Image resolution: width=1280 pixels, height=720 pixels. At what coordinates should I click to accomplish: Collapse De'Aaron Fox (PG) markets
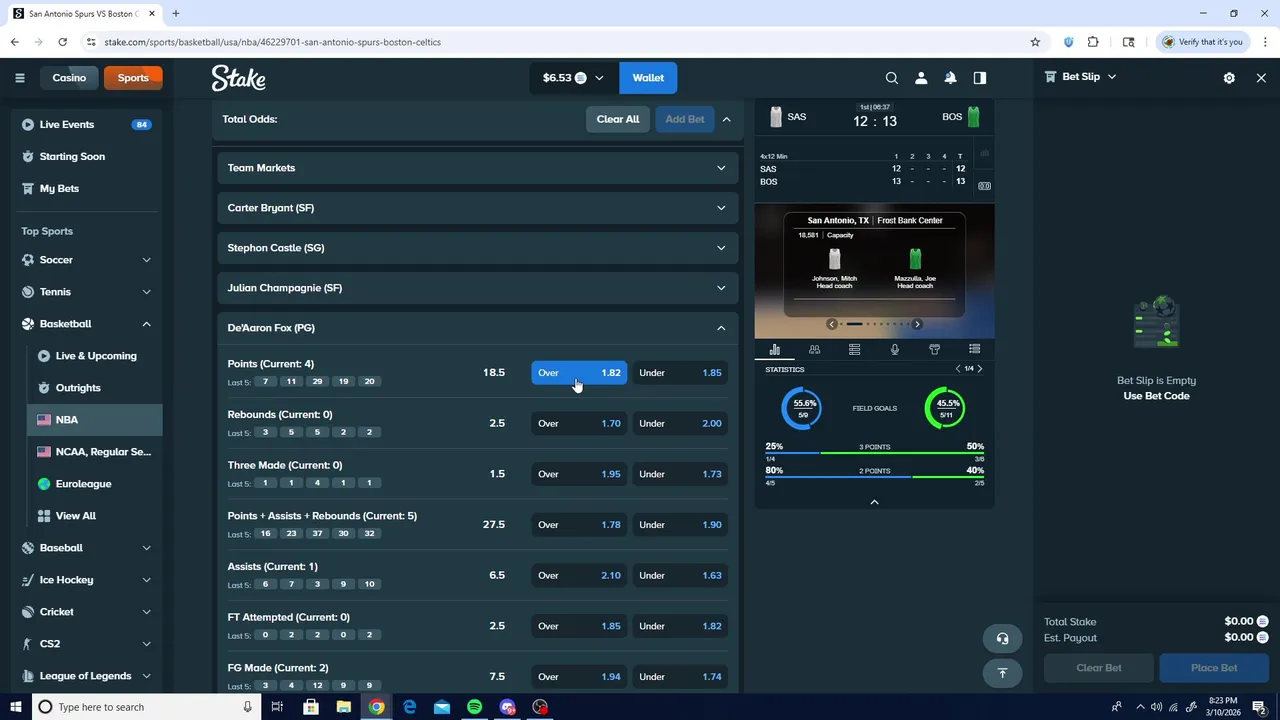478,328
